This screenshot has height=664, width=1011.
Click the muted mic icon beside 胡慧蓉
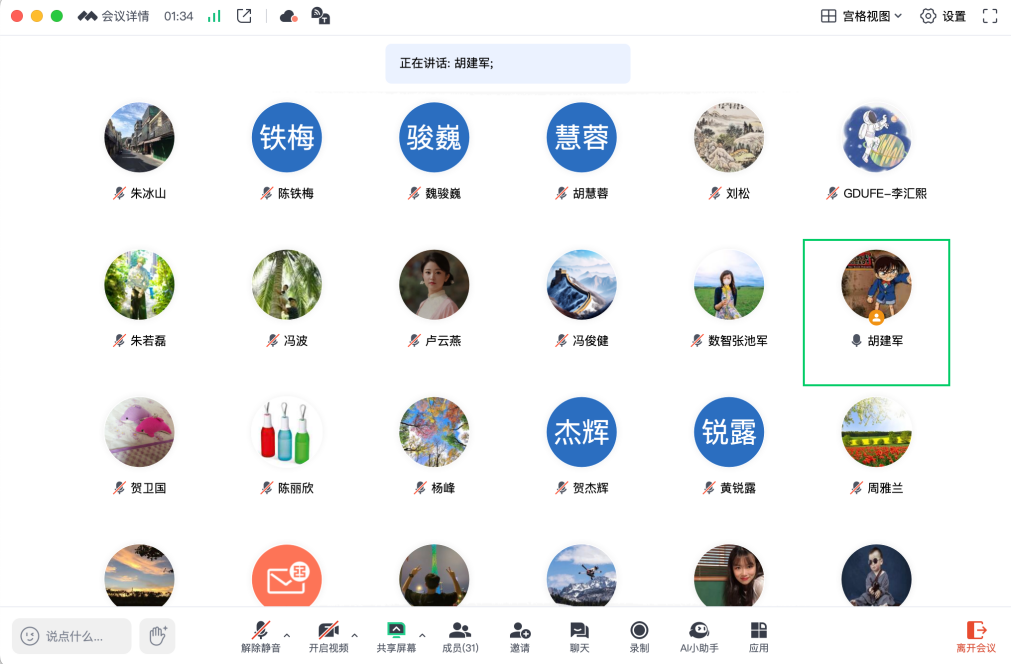click(562, 193)
